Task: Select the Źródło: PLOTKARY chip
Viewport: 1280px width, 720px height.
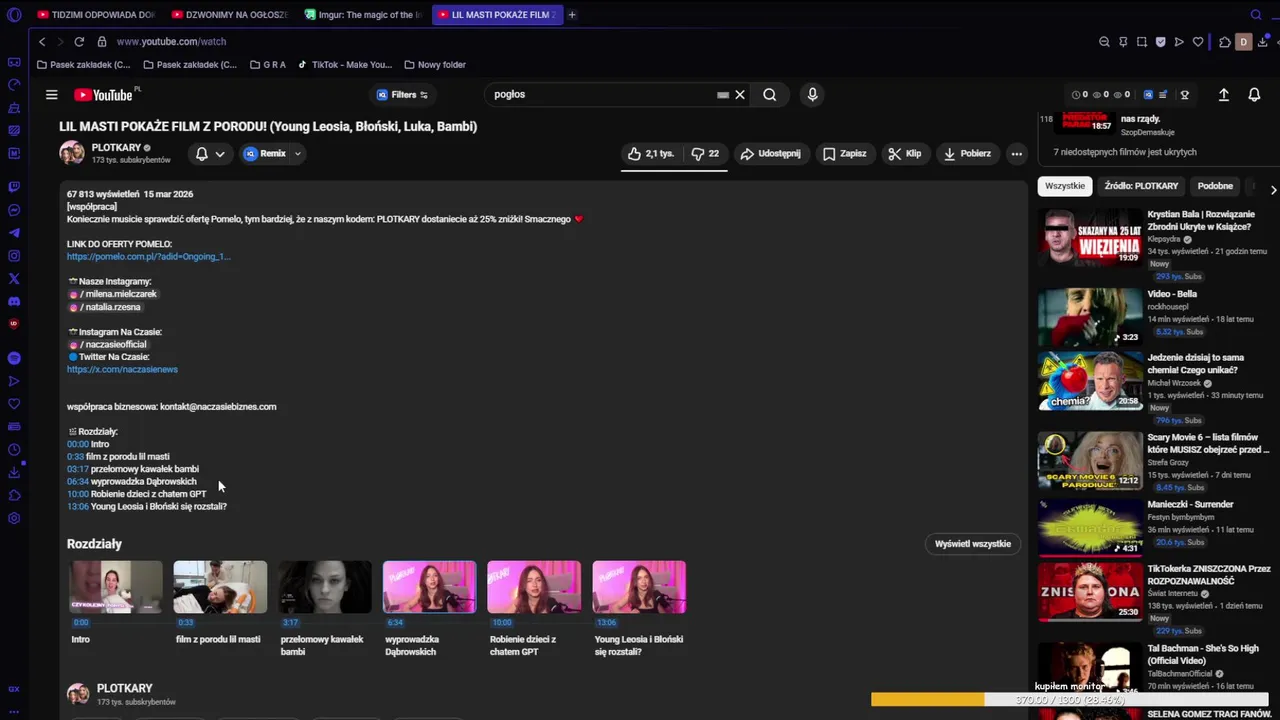Action: (x=1141, y=186)
